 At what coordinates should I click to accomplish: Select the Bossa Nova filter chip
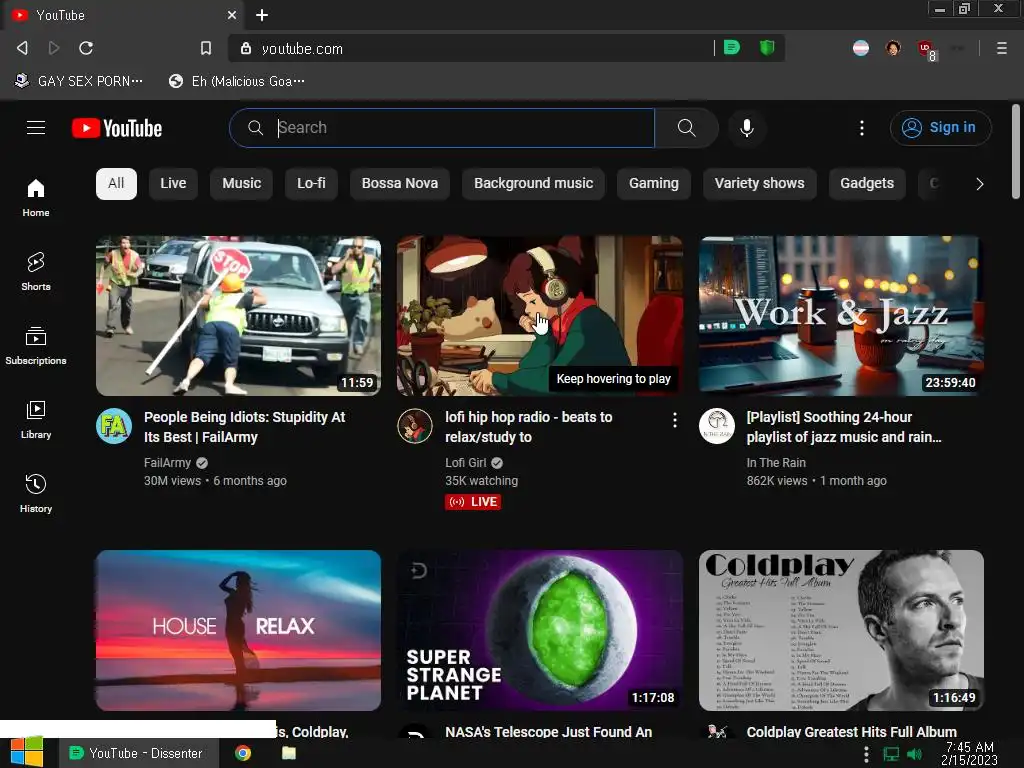[x=400, y=184]
